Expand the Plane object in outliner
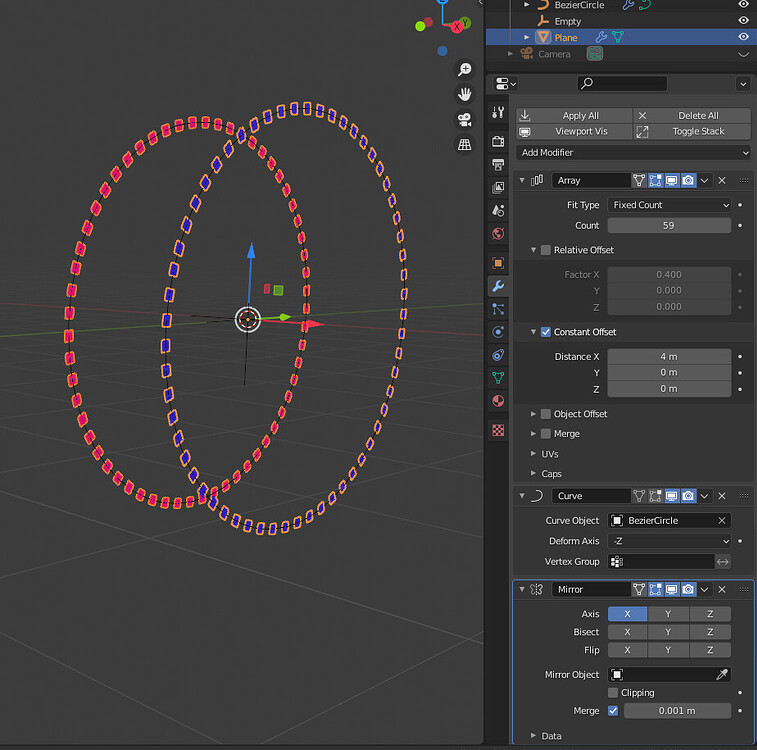757x750 pixels. click(527, 37)
